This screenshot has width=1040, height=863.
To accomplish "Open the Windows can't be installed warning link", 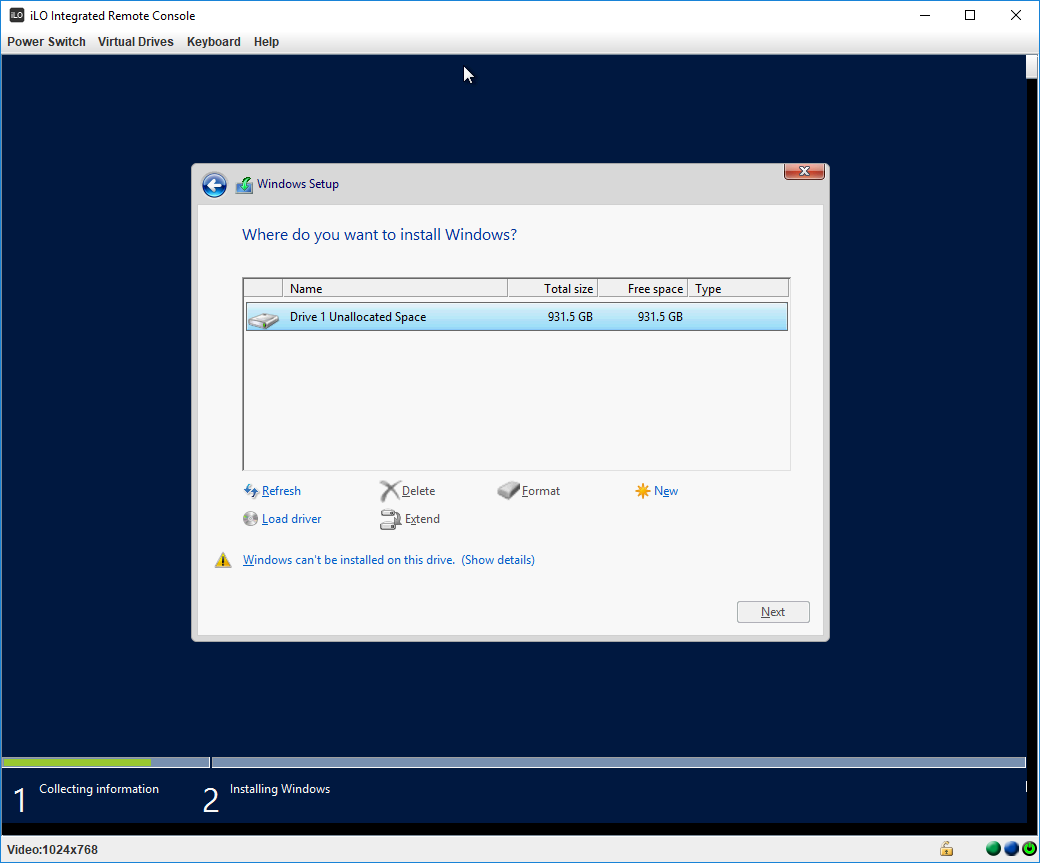I will click(349, 560).
